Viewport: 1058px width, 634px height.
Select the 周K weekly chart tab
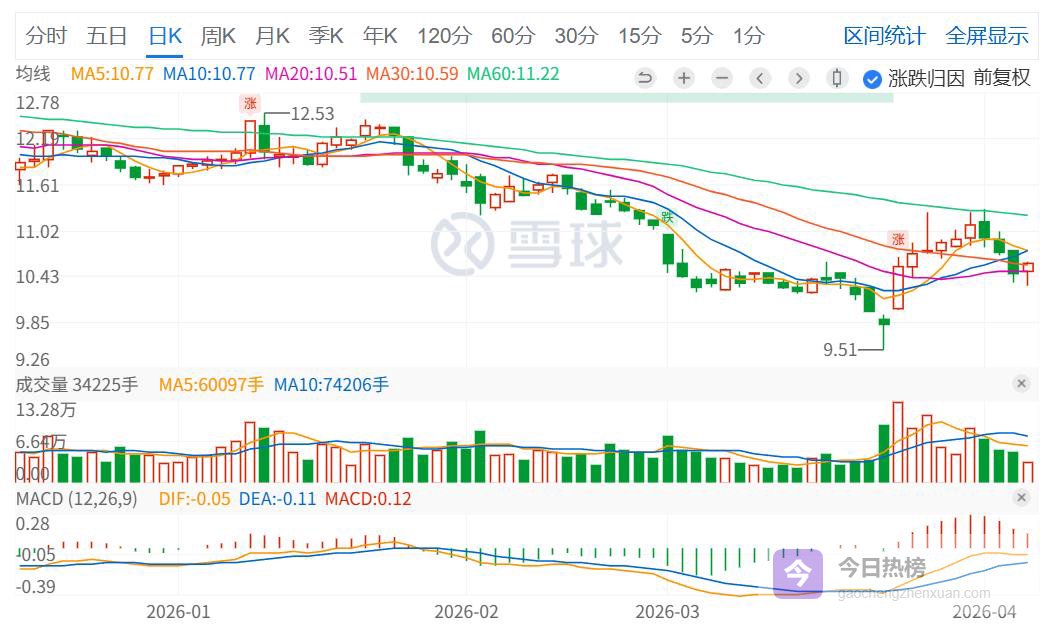tap(218, 36)
